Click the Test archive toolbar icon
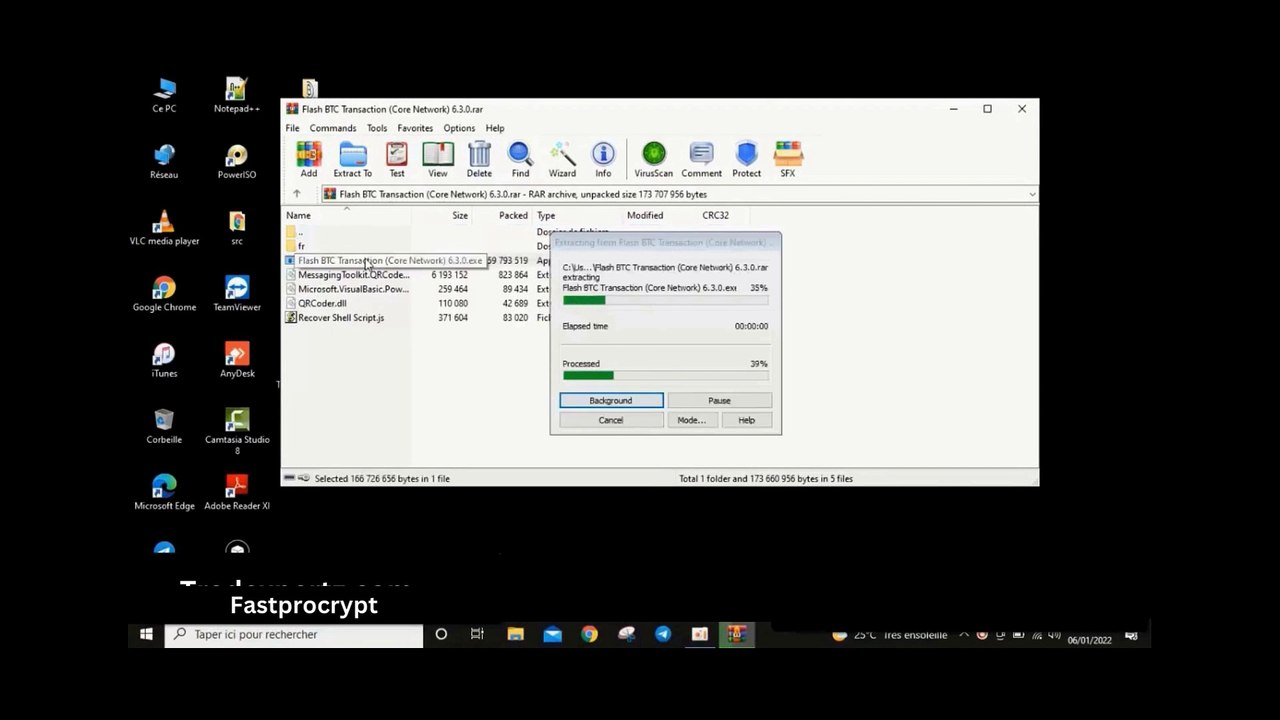Screen dimensions: 1280x720 tap(397, 159)
